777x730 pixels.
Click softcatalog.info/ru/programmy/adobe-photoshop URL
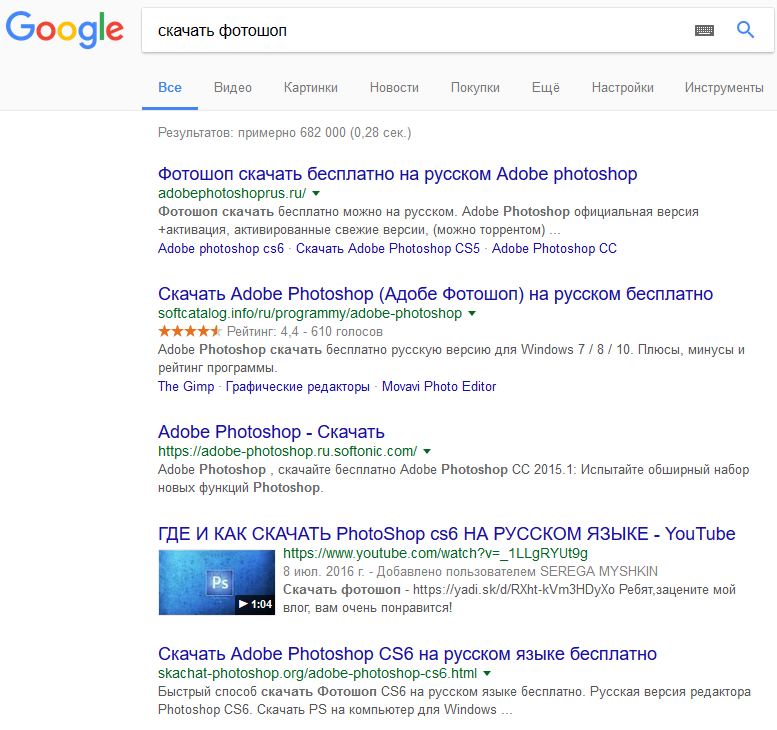pyautogui.click(x=310, y=313)
